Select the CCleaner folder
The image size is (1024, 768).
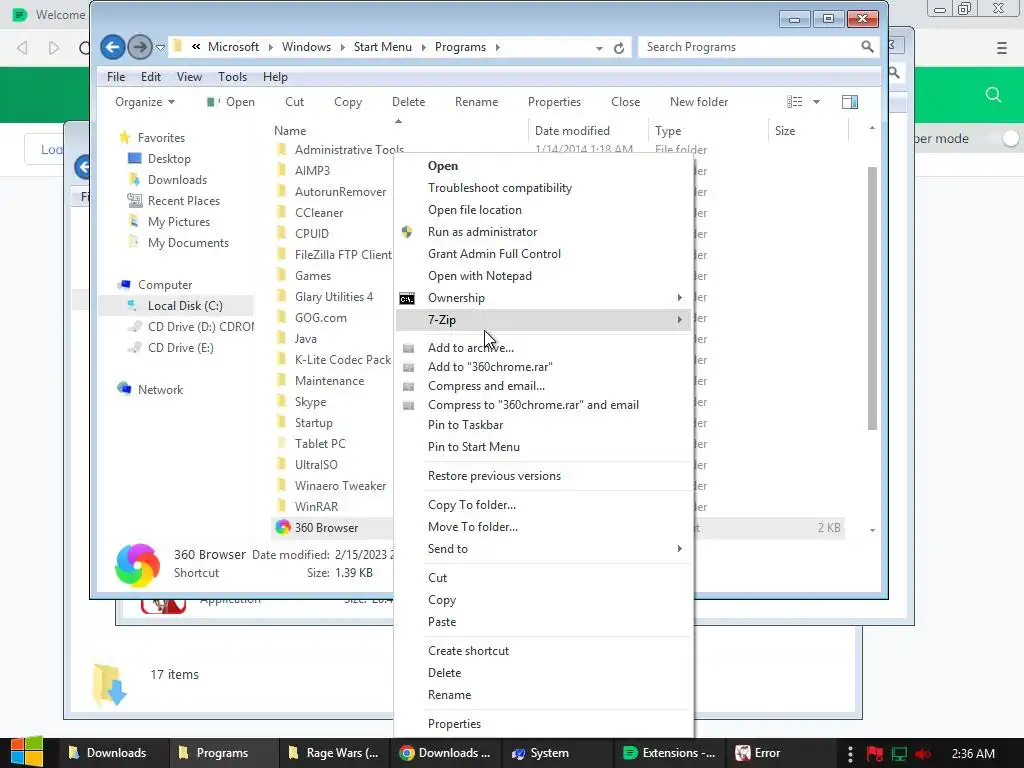pyautogui.click(x=319, y=212)
